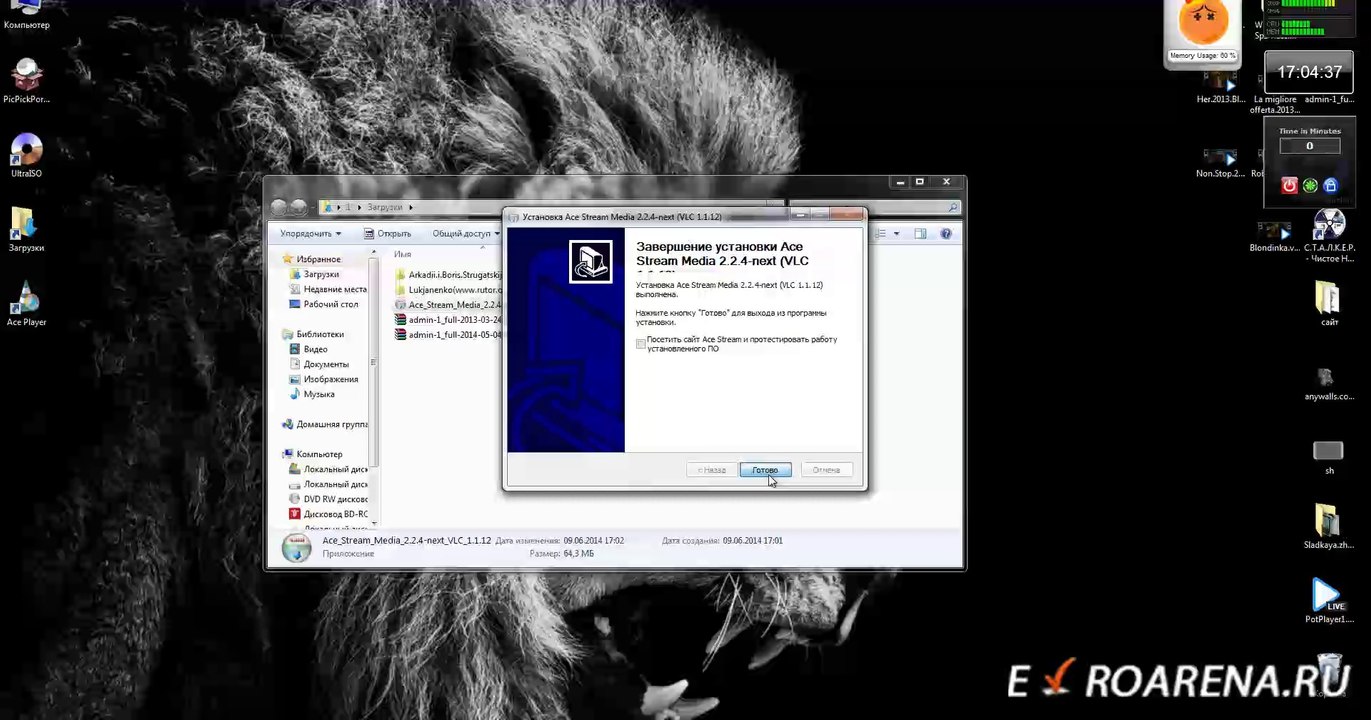Open Ace Player desktop icon
Screen dimensions: 1371x720
click(26, 304)
